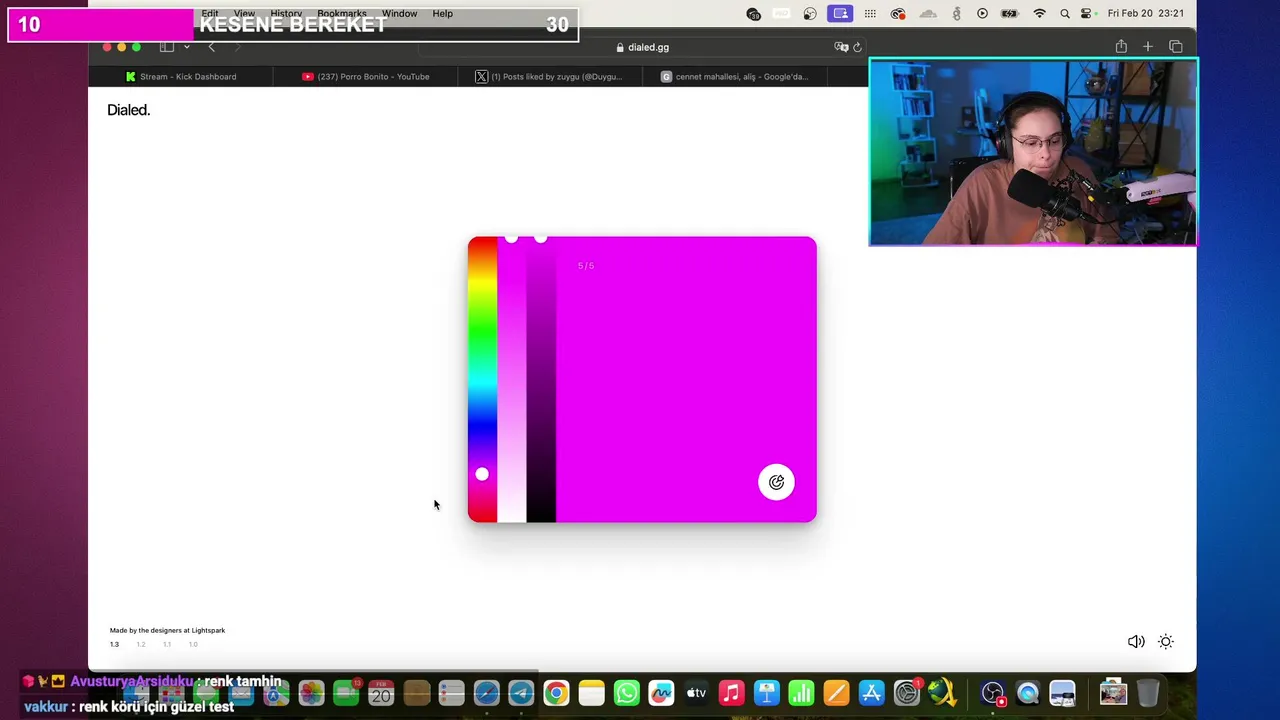Click the light tint strip handle
The height and width of the screenshot is (720, 1280).
click(x=511, y=238)
